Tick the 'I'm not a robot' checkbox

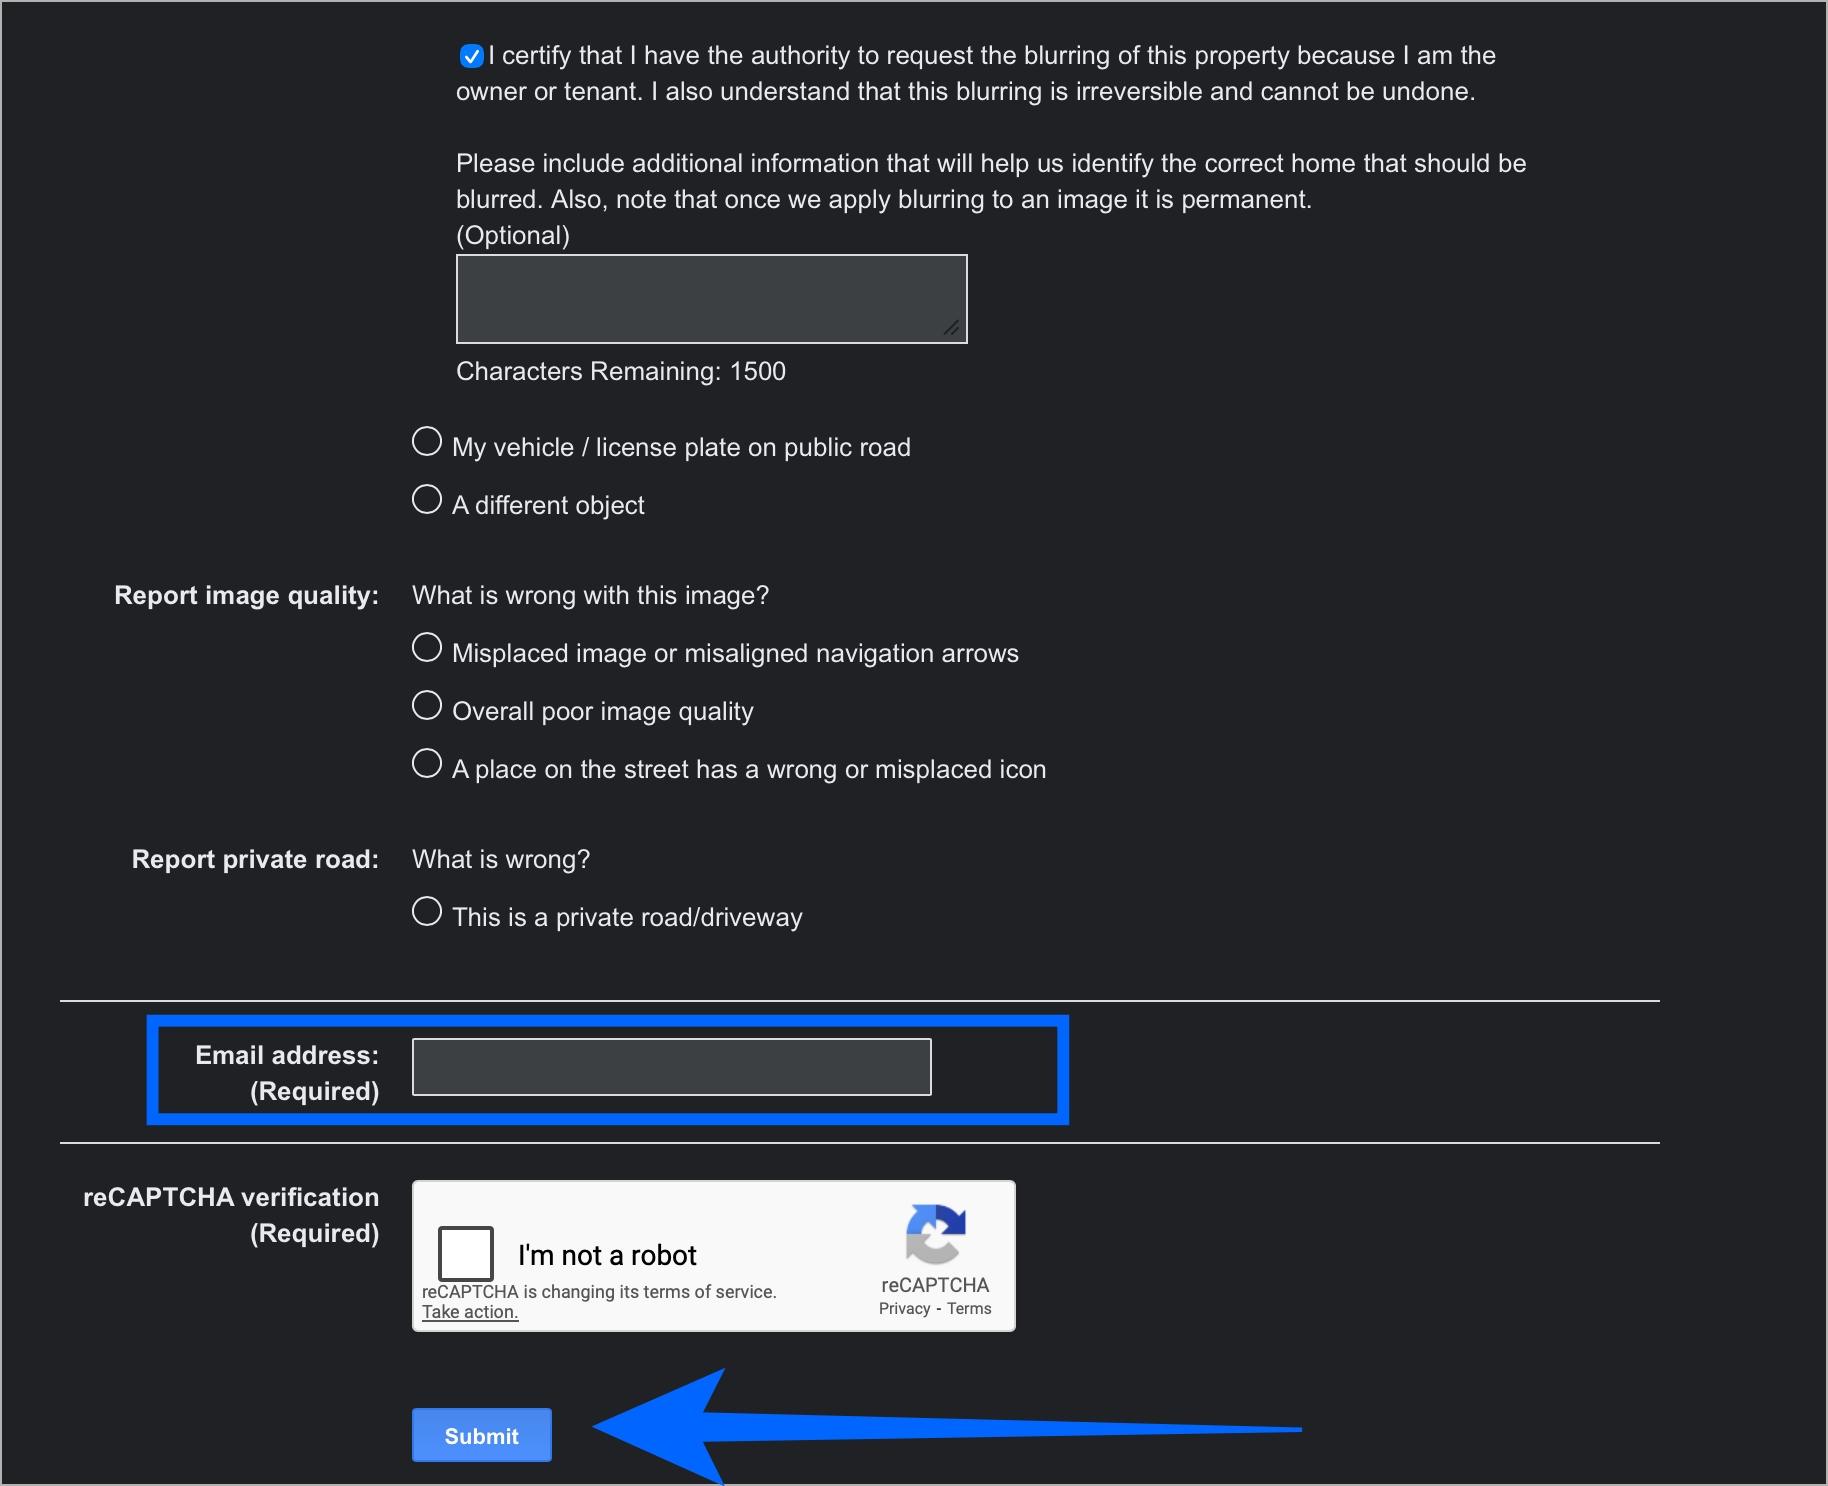[x=466, y=1253]
